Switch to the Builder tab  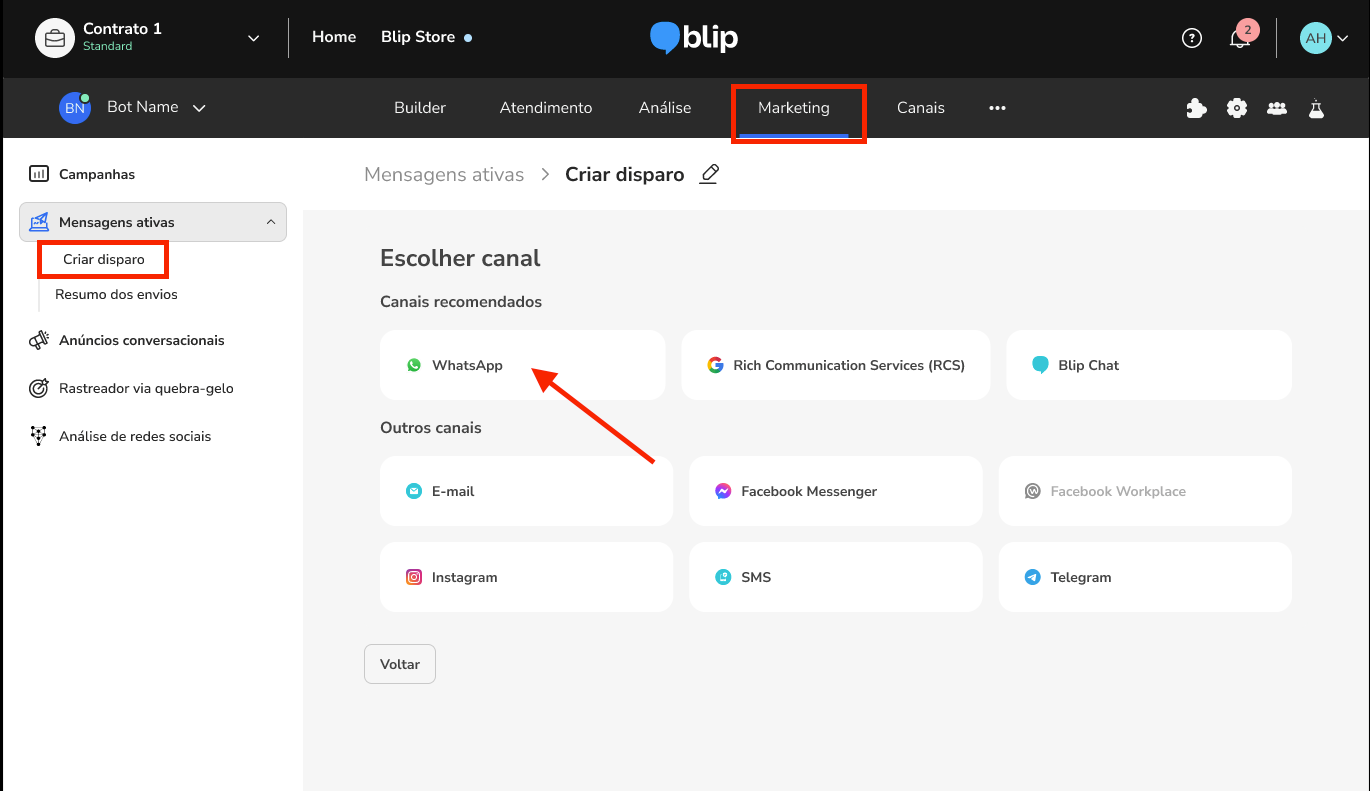click(x=420, y=108)
